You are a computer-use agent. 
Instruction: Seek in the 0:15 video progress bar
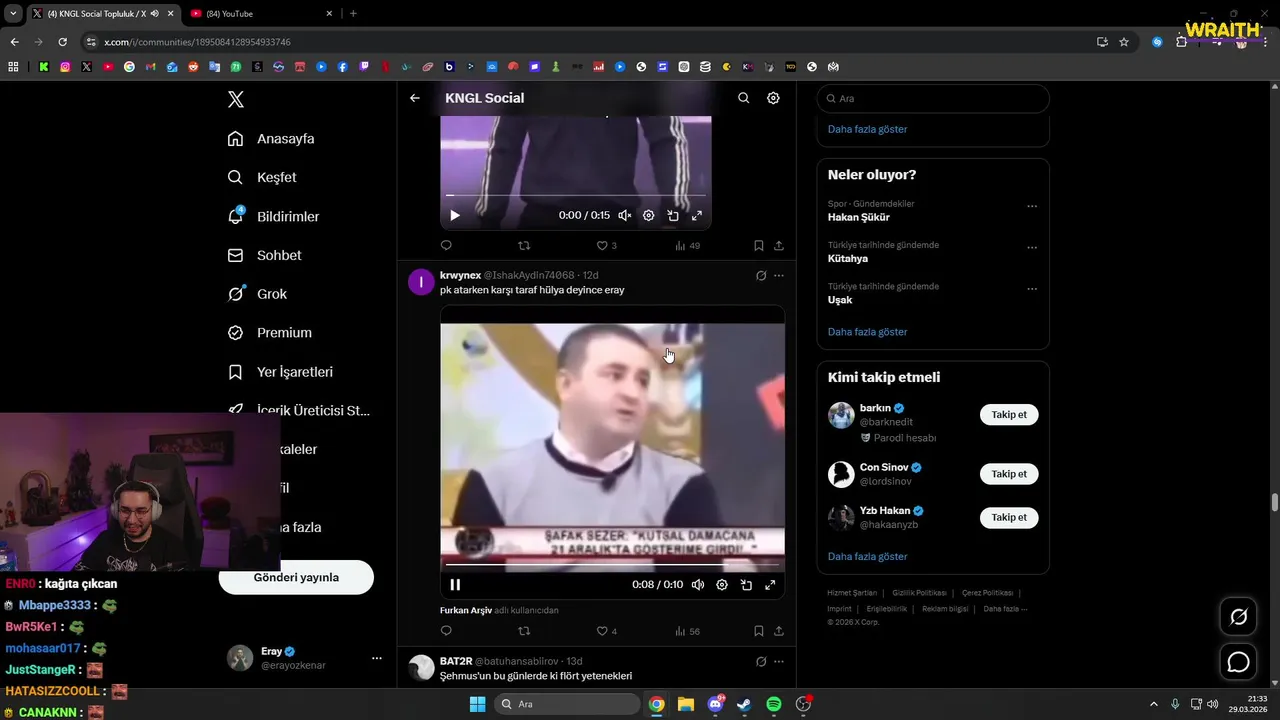[576, 195]
